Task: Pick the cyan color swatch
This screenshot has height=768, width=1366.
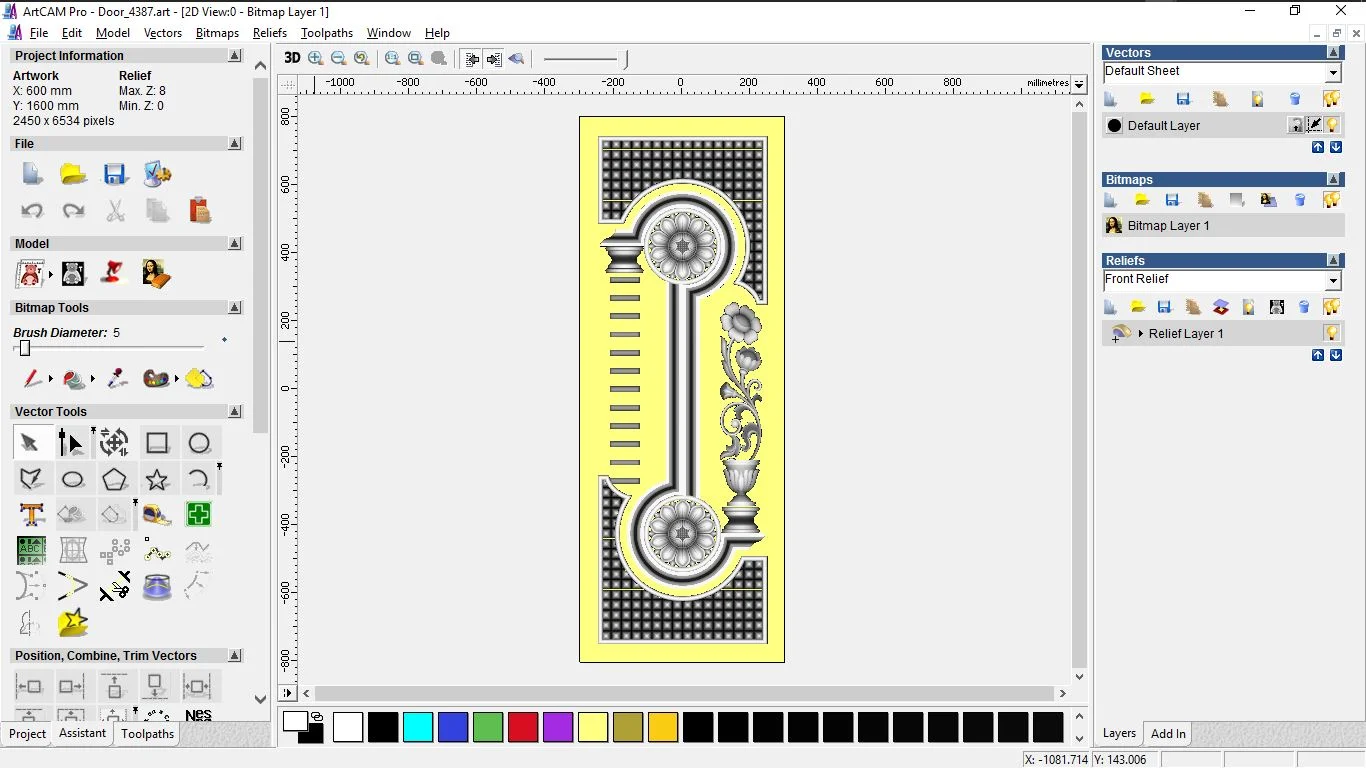Action: (418, 727)
